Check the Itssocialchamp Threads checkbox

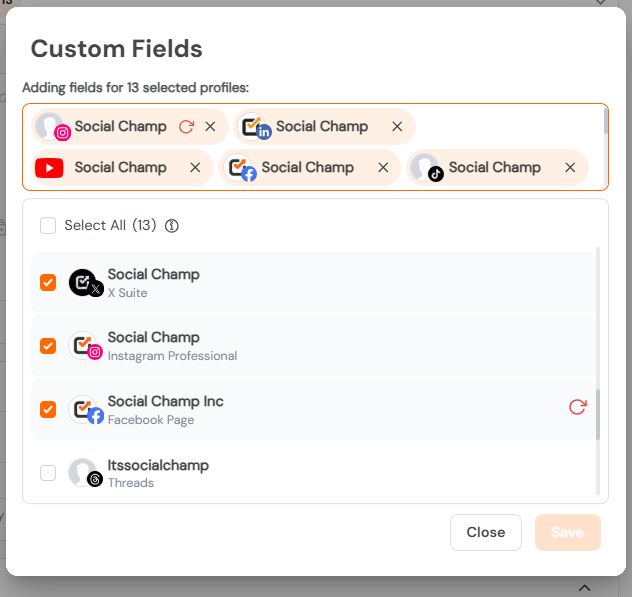48,473
